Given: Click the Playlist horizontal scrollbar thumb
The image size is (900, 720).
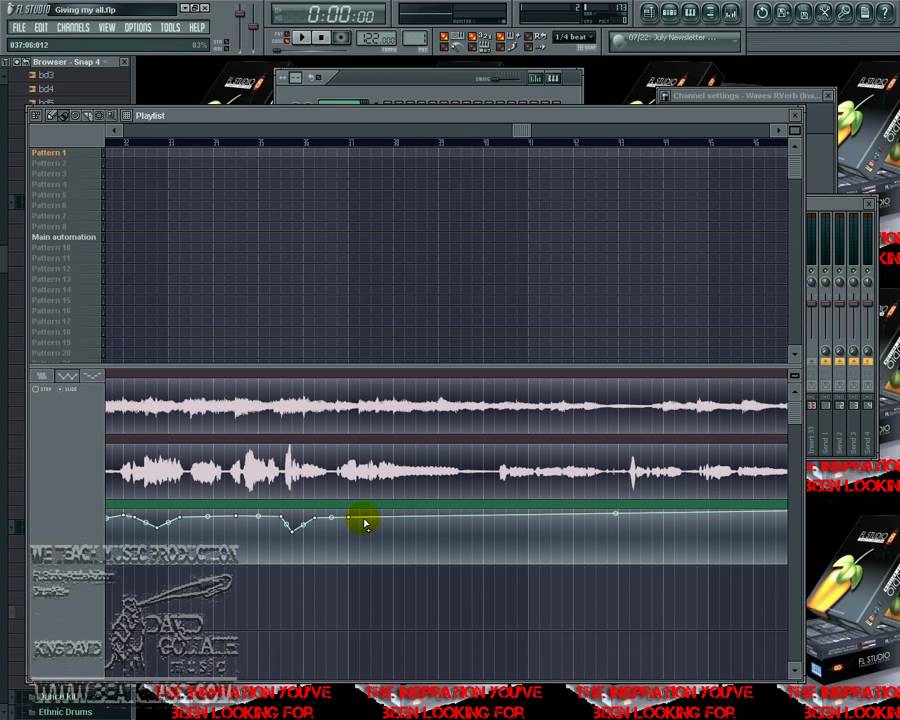Looking at the screenshot, I should pos(522,131).
